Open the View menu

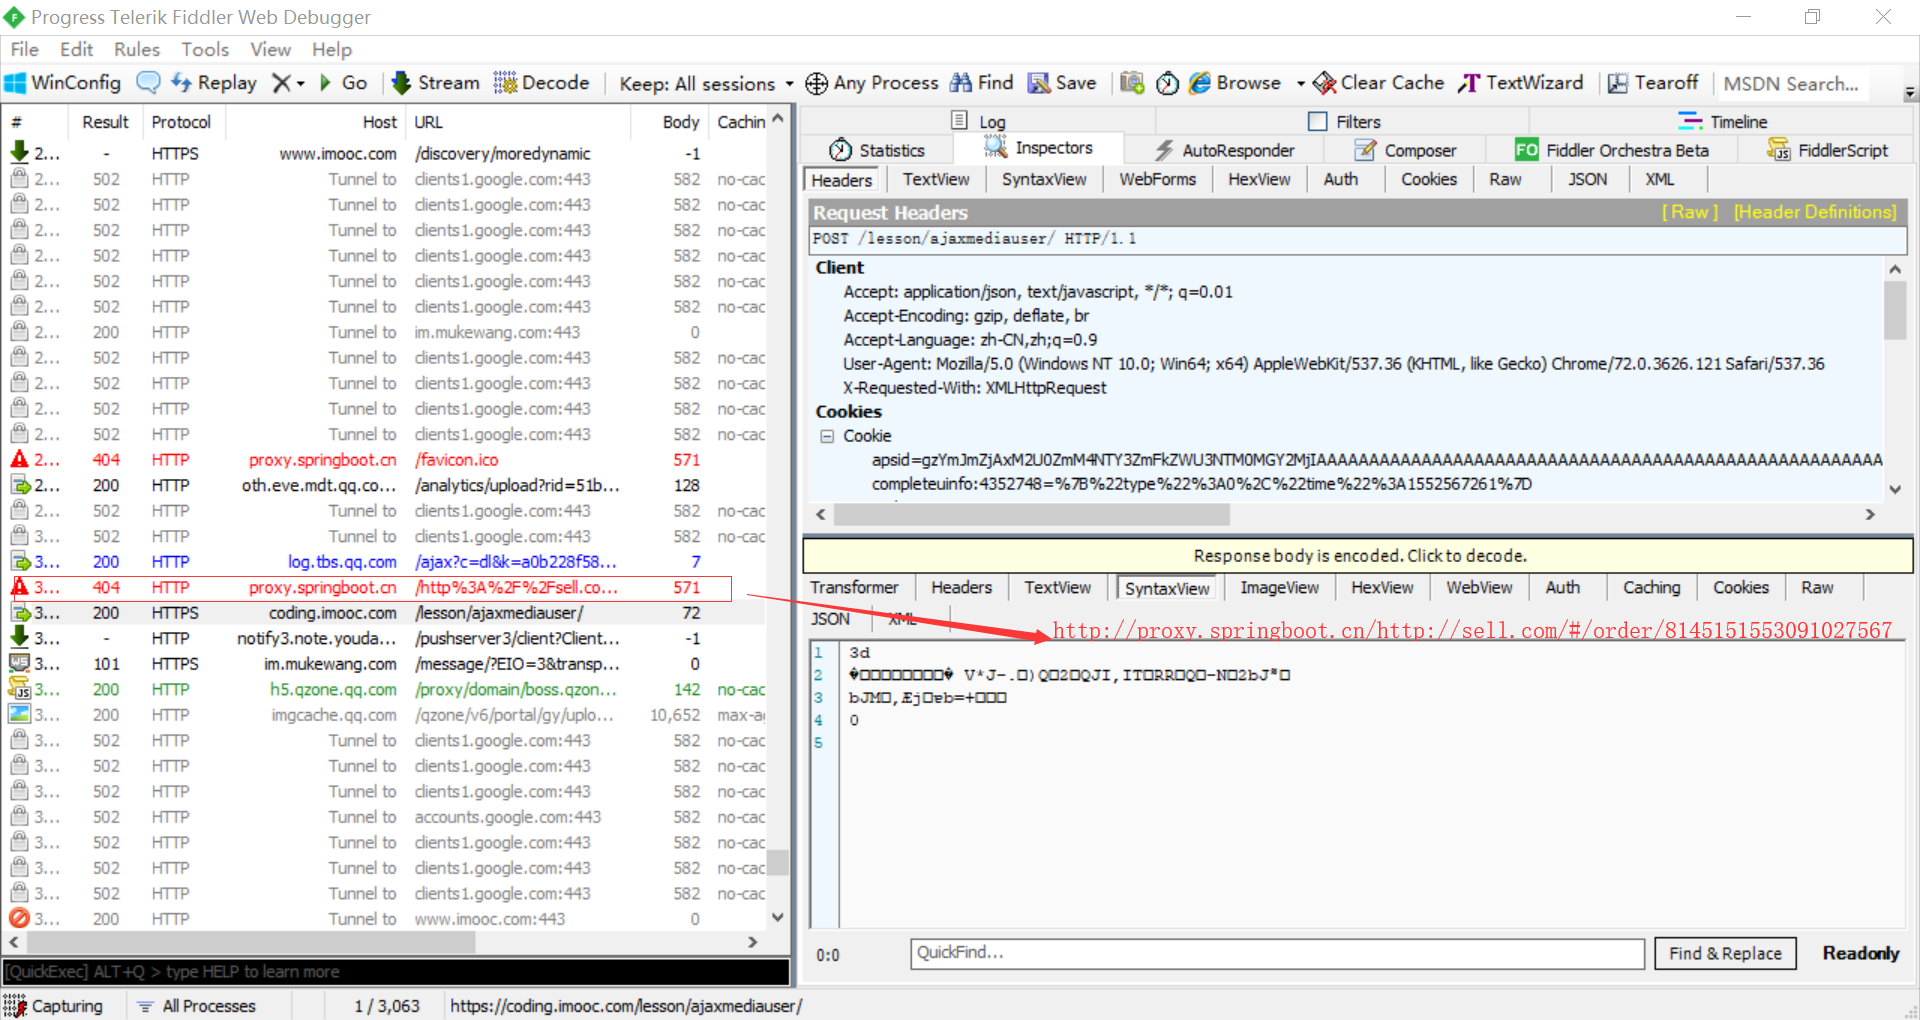coord(270,49)
